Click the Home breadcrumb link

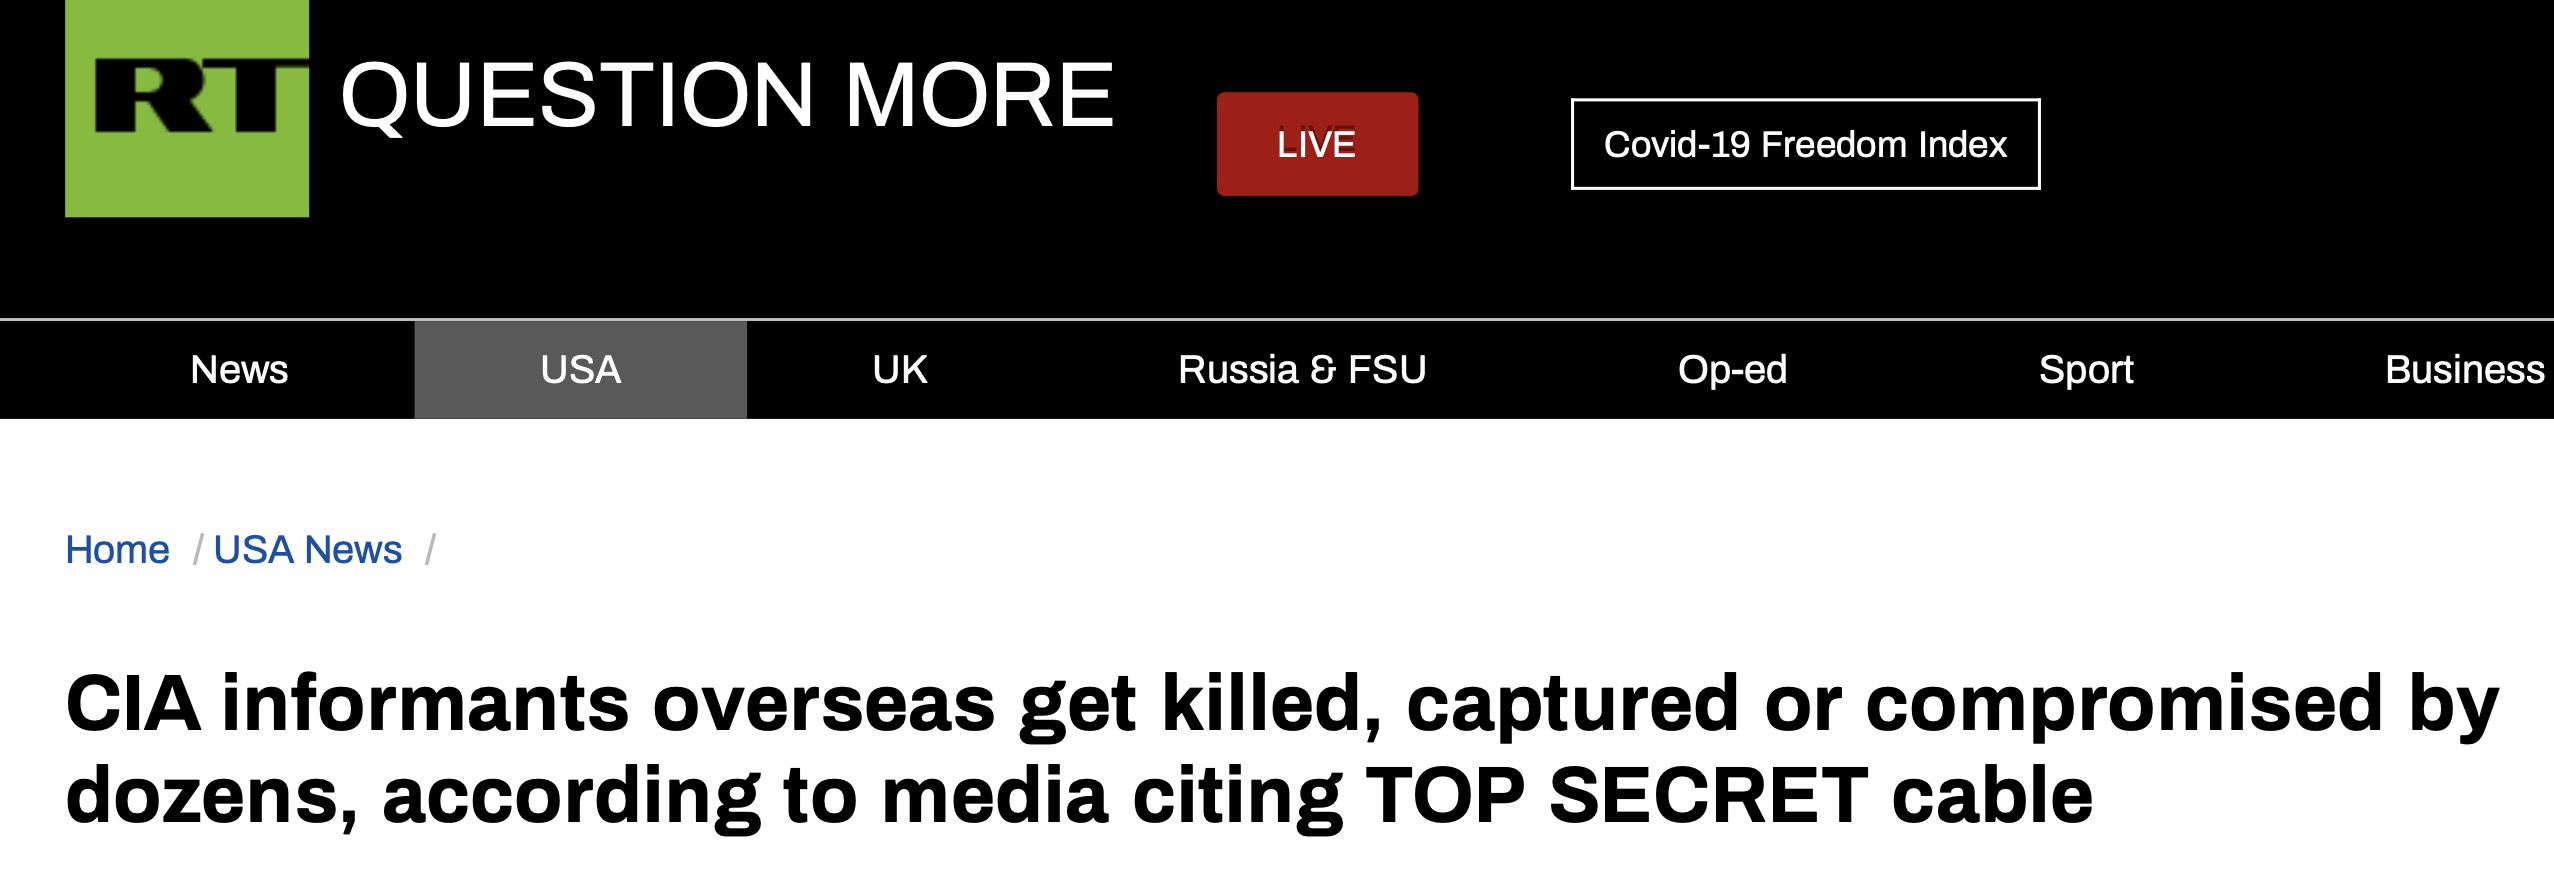point(117,550)
